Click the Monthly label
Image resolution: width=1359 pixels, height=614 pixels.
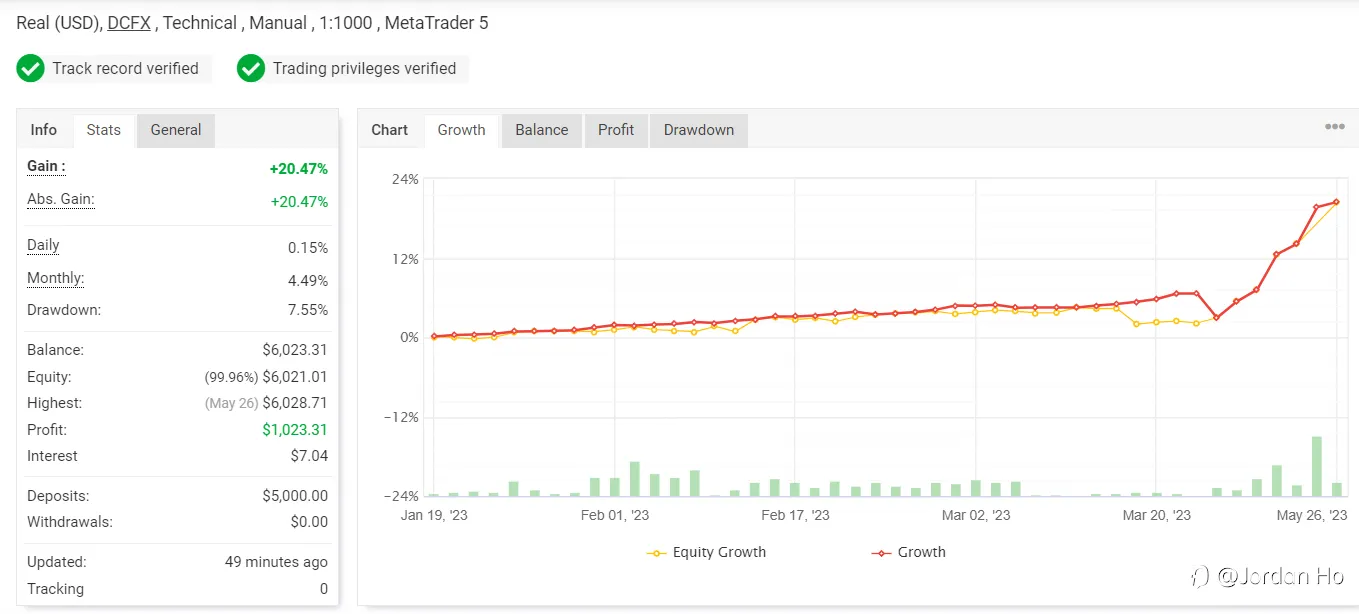coord(55,278)
